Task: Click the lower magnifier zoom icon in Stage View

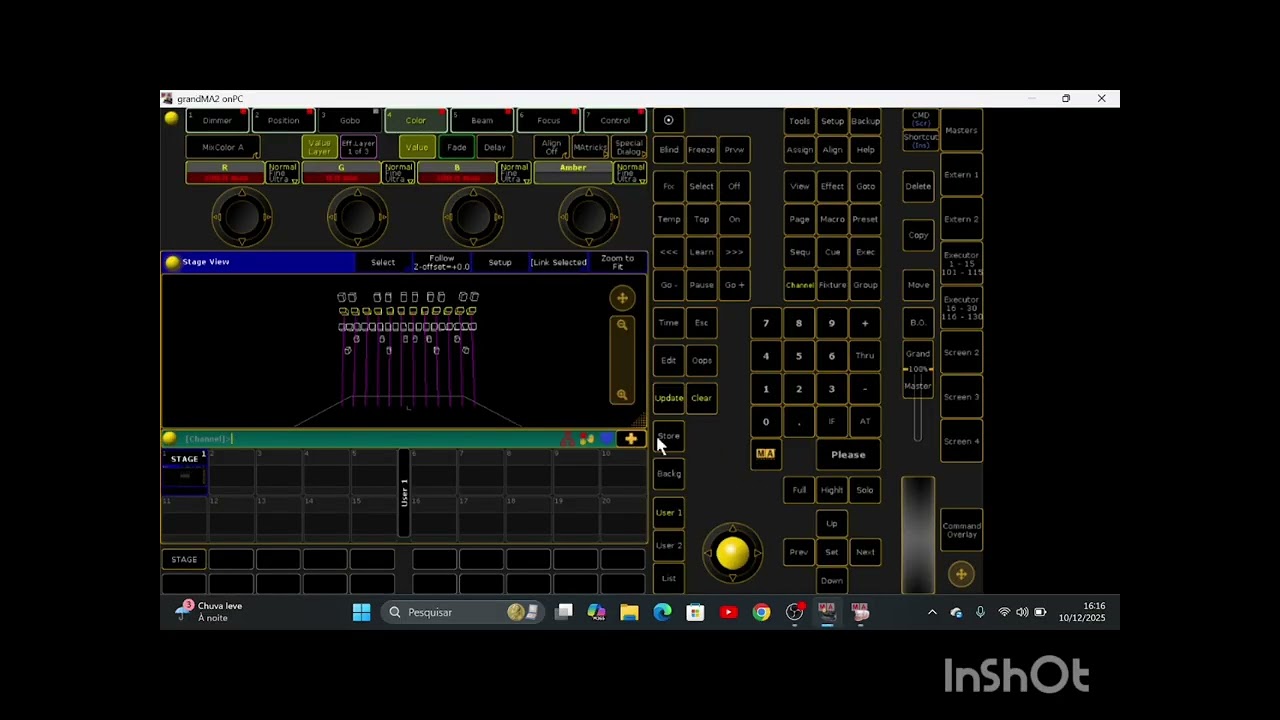Action: (622, 395)
